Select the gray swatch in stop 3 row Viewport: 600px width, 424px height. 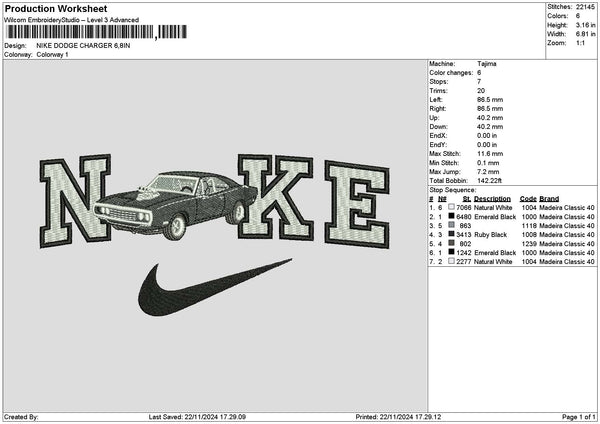tap(452, 225)
